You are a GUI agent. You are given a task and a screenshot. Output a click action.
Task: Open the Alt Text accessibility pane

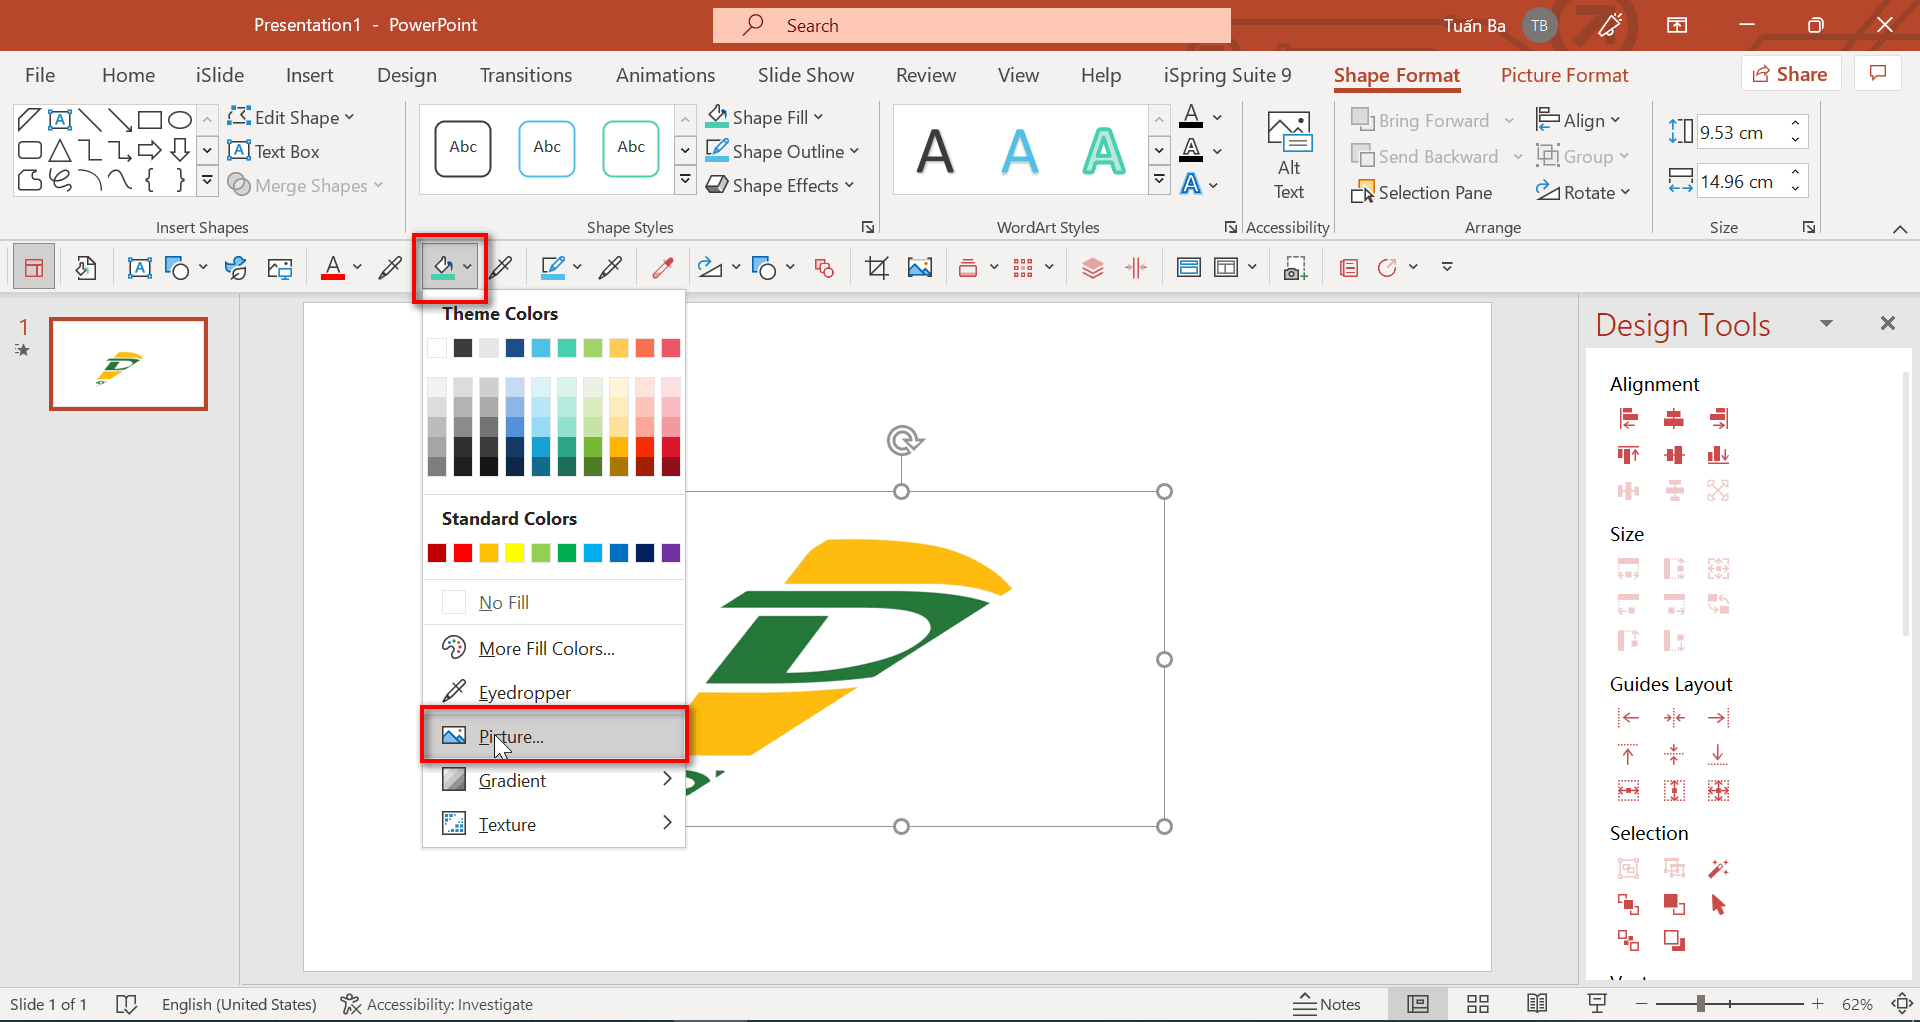pyautogui.click(x=1289, y=155)
